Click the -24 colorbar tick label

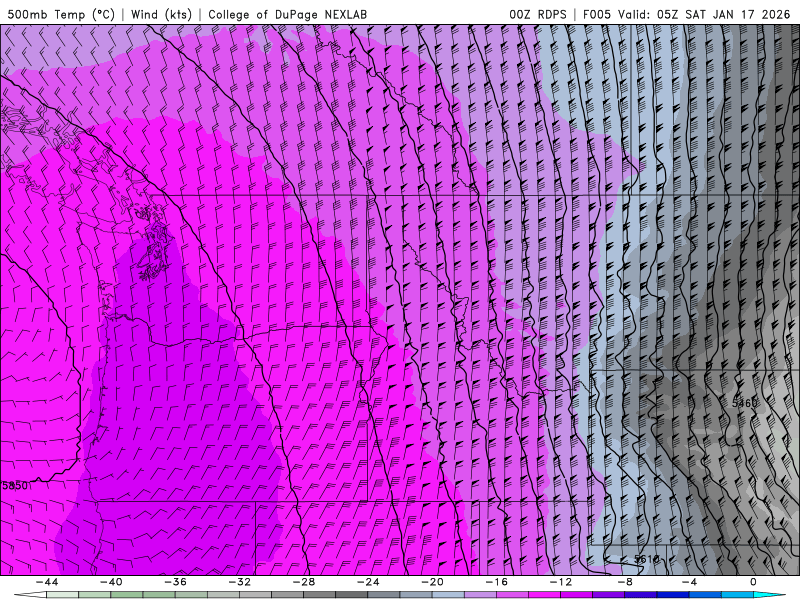[x=368, y=582]
